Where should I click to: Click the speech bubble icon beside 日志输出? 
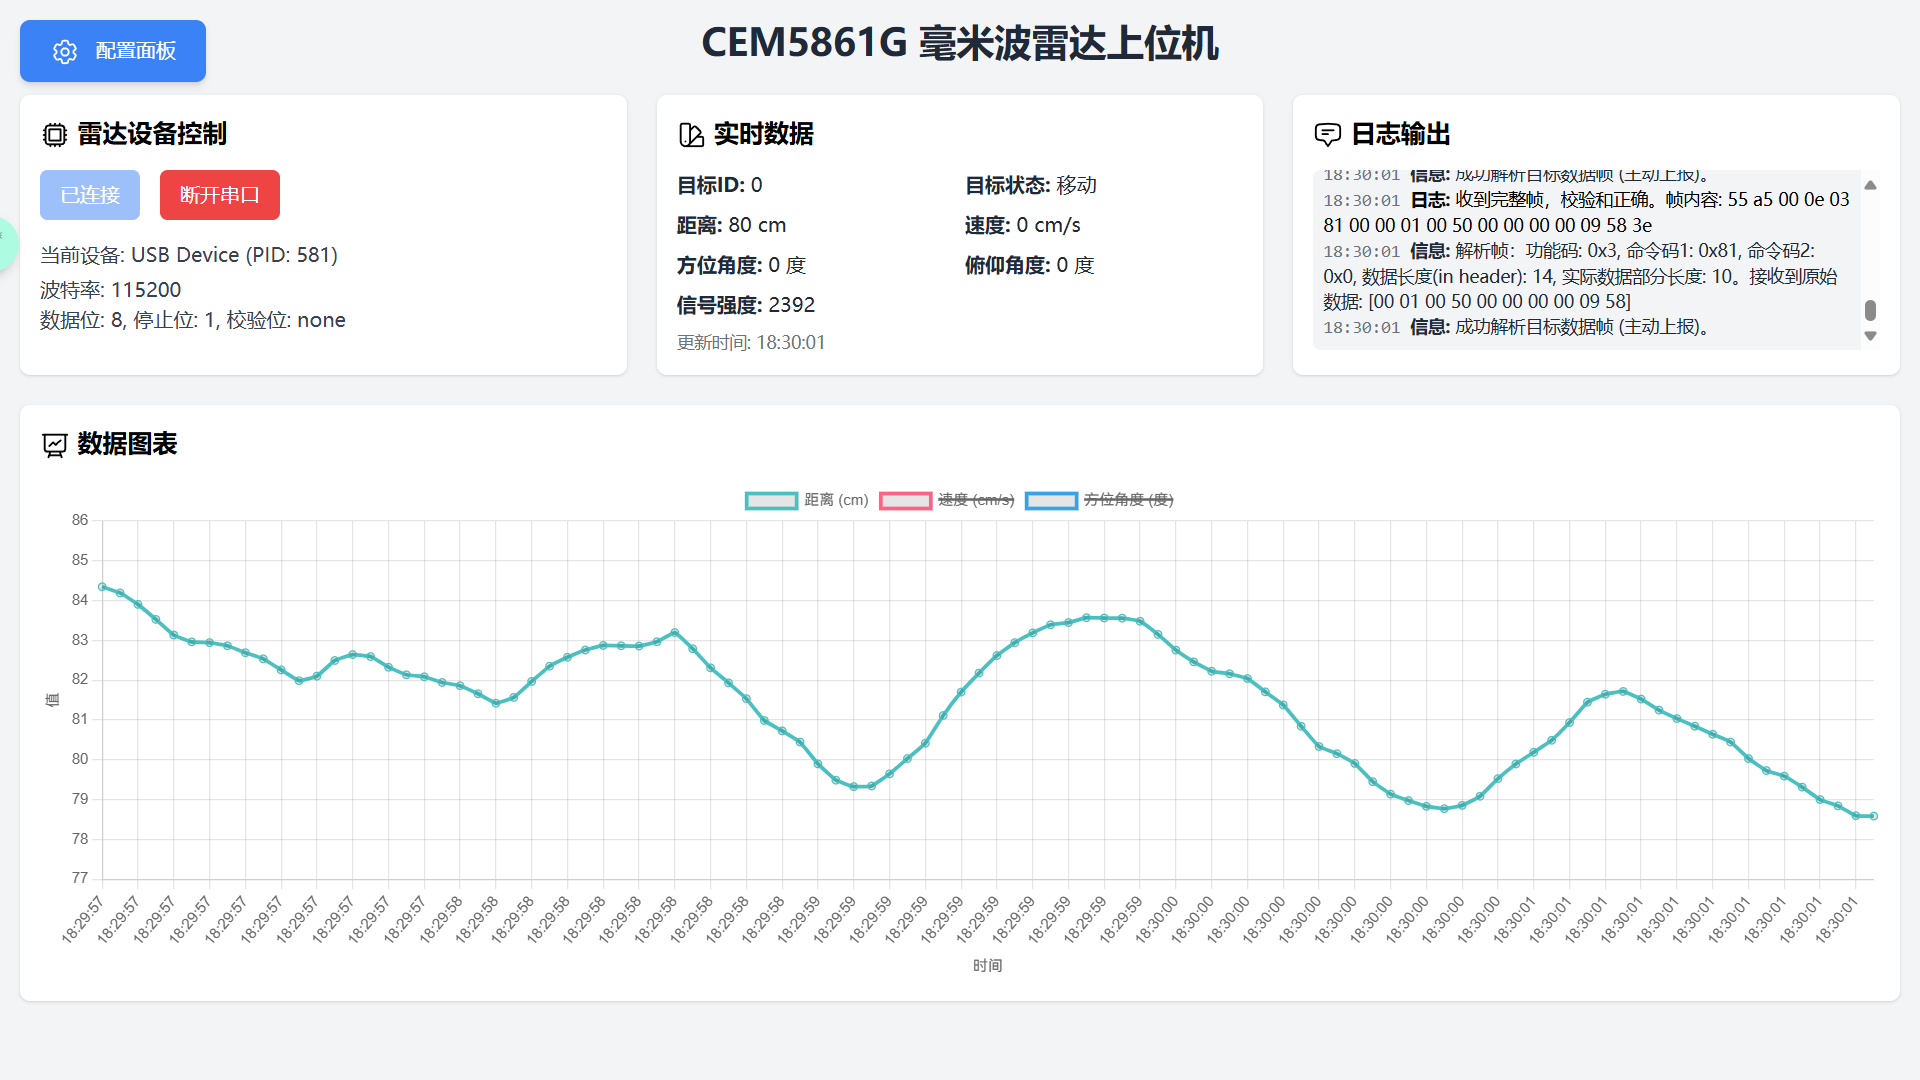point(1327,135)
